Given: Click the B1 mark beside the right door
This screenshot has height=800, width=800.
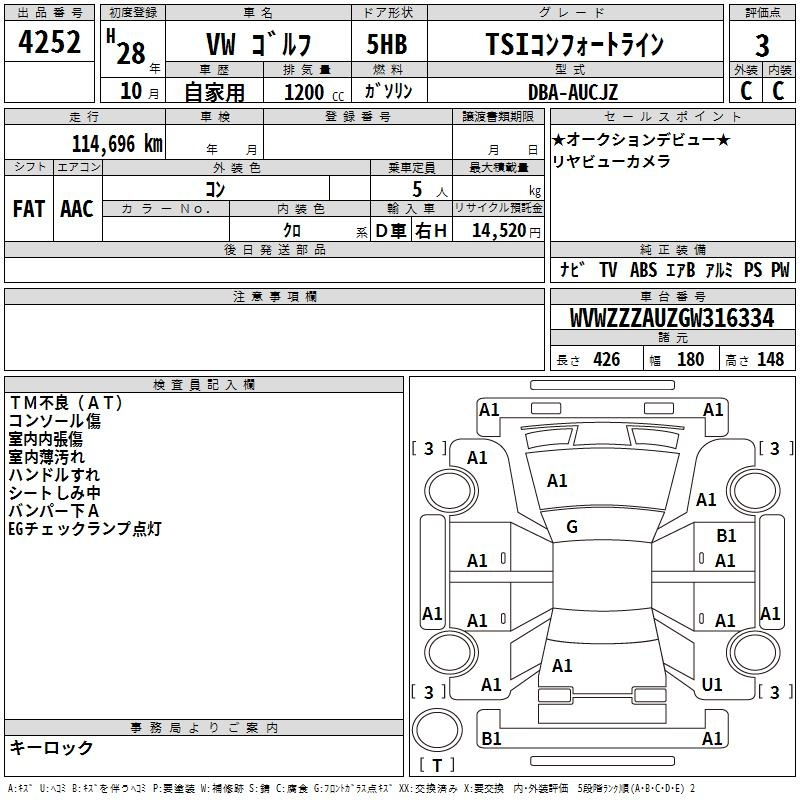Looking at the screenshot, I should 726,537.
